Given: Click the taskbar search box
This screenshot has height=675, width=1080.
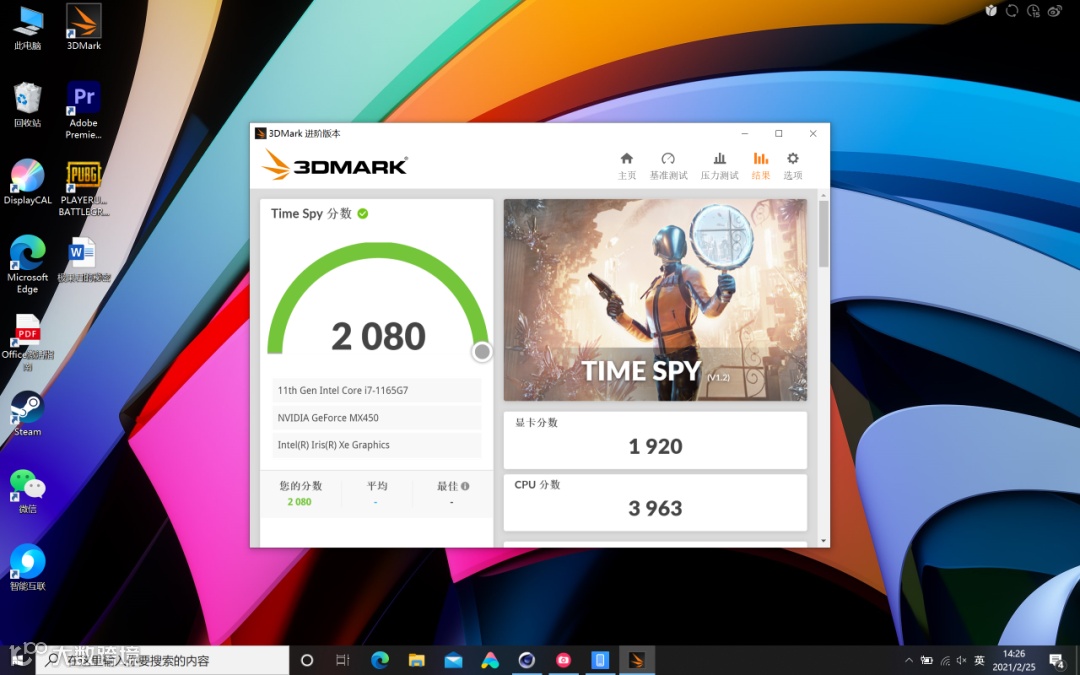Looking at the screenshot, I should click(163, 660).
